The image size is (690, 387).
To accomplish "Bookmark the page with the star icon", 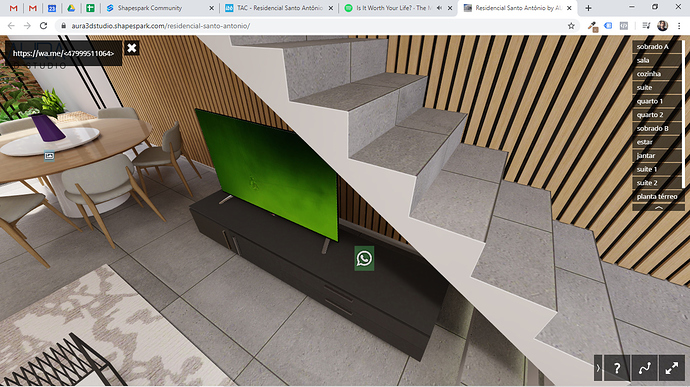I will (x=571, y=26).
